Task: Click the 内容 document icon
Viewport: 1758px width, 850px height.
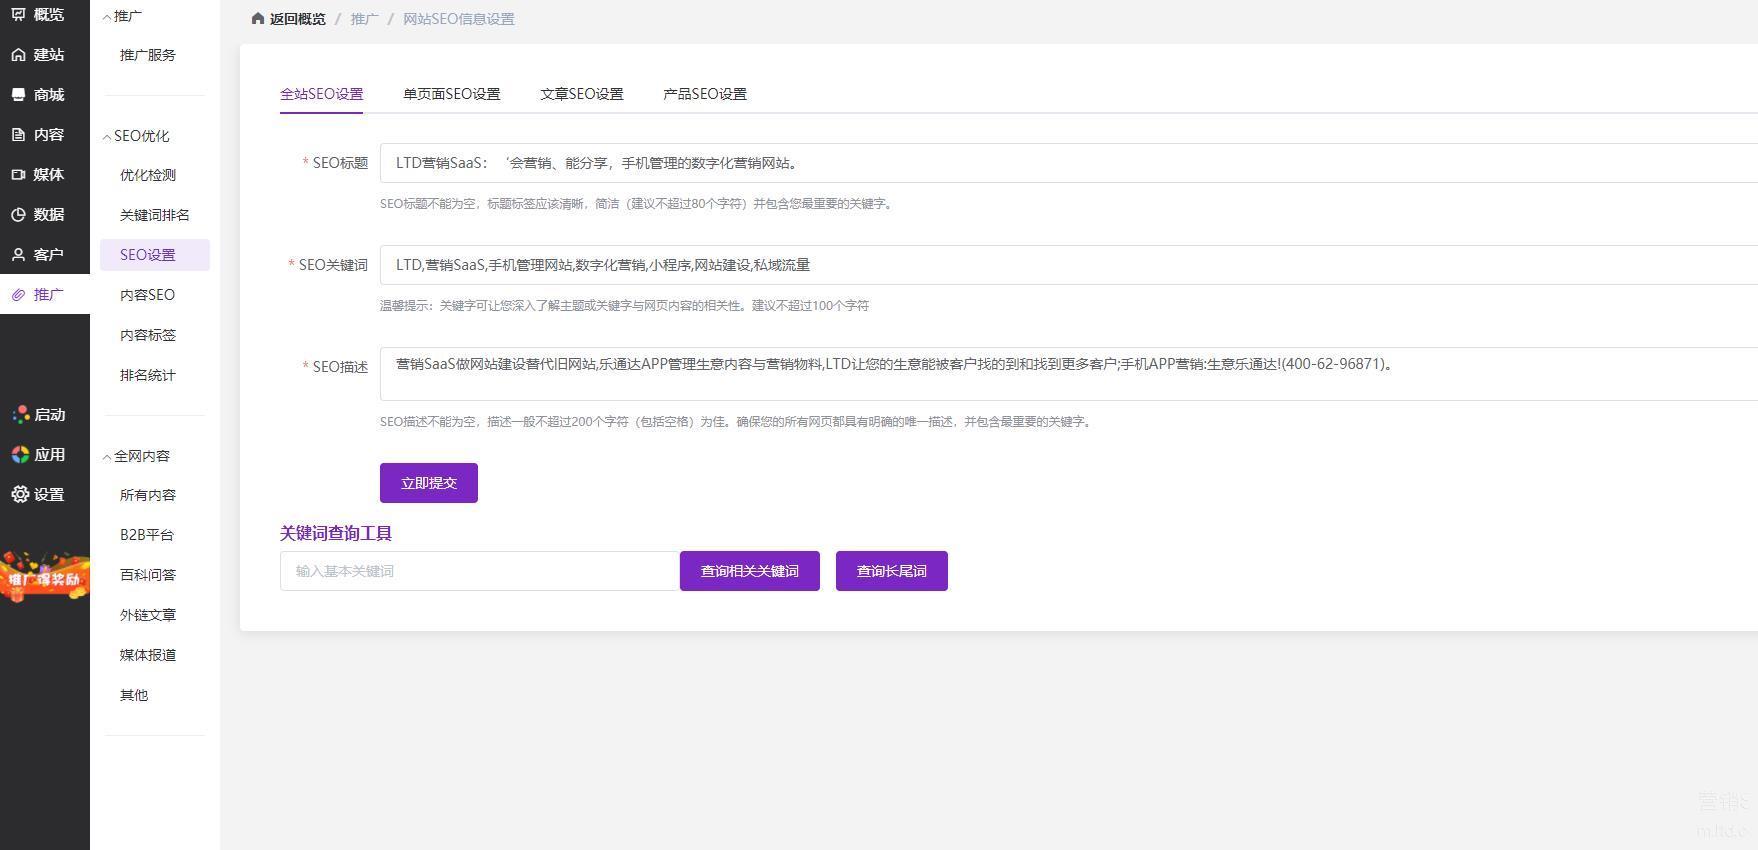Action: click(19, 135)
